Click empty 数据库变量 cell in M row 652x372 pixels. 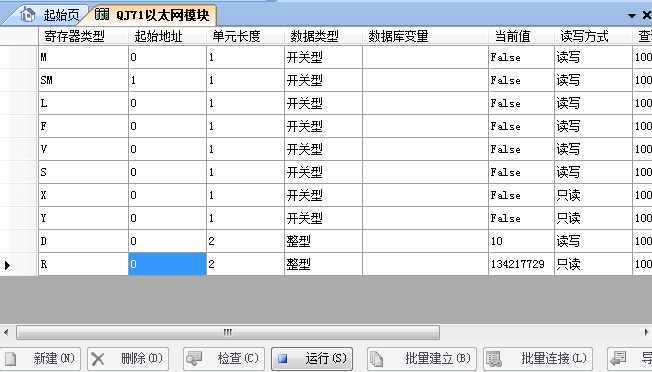[x=425, y=57]
